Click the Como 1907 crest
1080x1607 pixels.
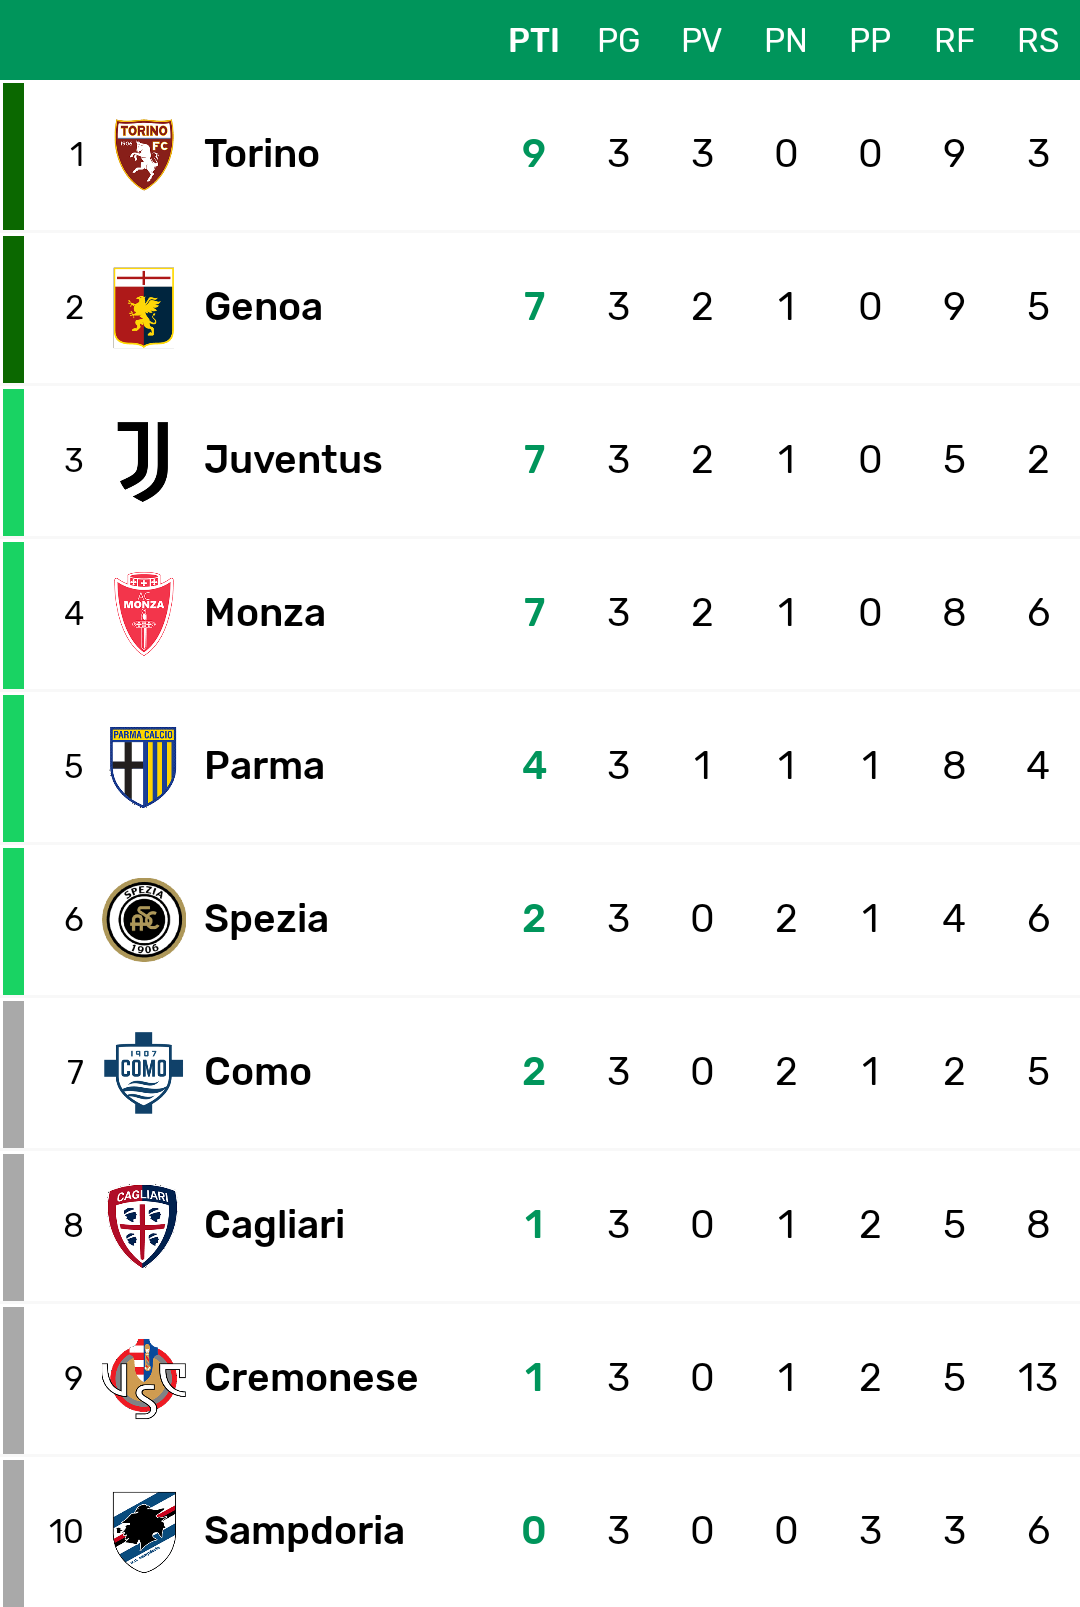(144, 1072)
